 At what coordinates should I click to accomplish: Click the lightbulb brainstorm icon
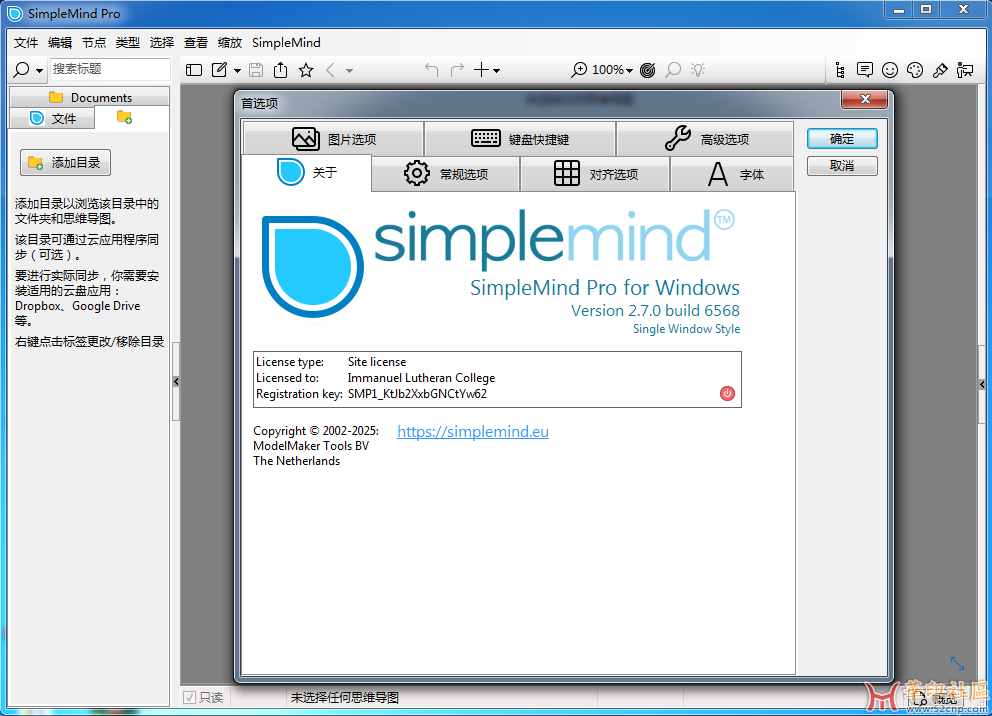[x=698, y=70]
